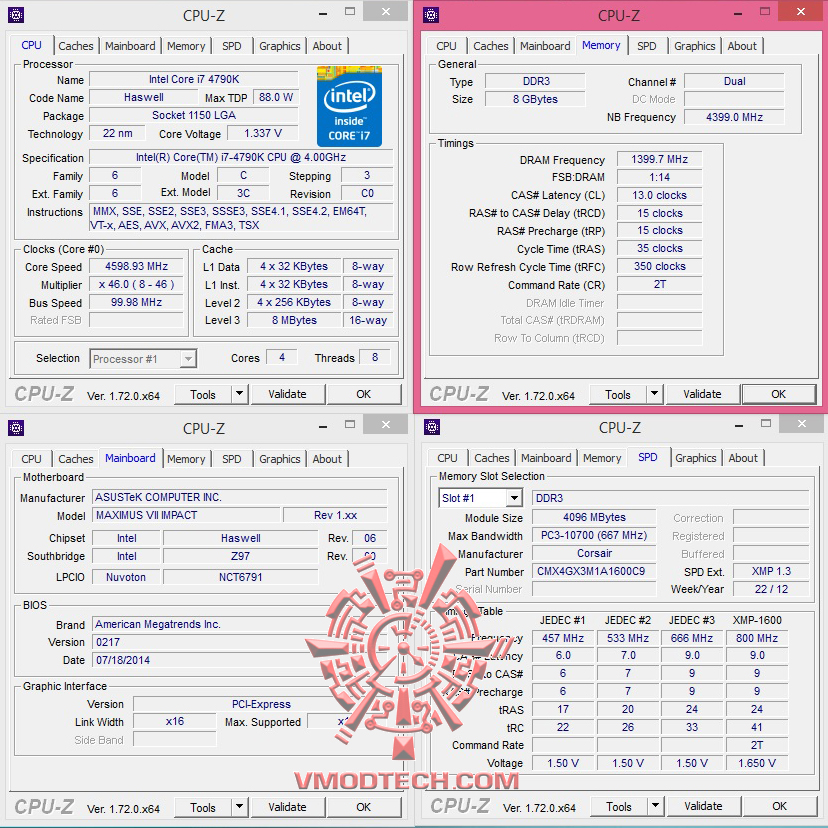
Task: Click Level 3 cache 8 MBytes value
Action: pyautogui.click(x=294, y=320)
